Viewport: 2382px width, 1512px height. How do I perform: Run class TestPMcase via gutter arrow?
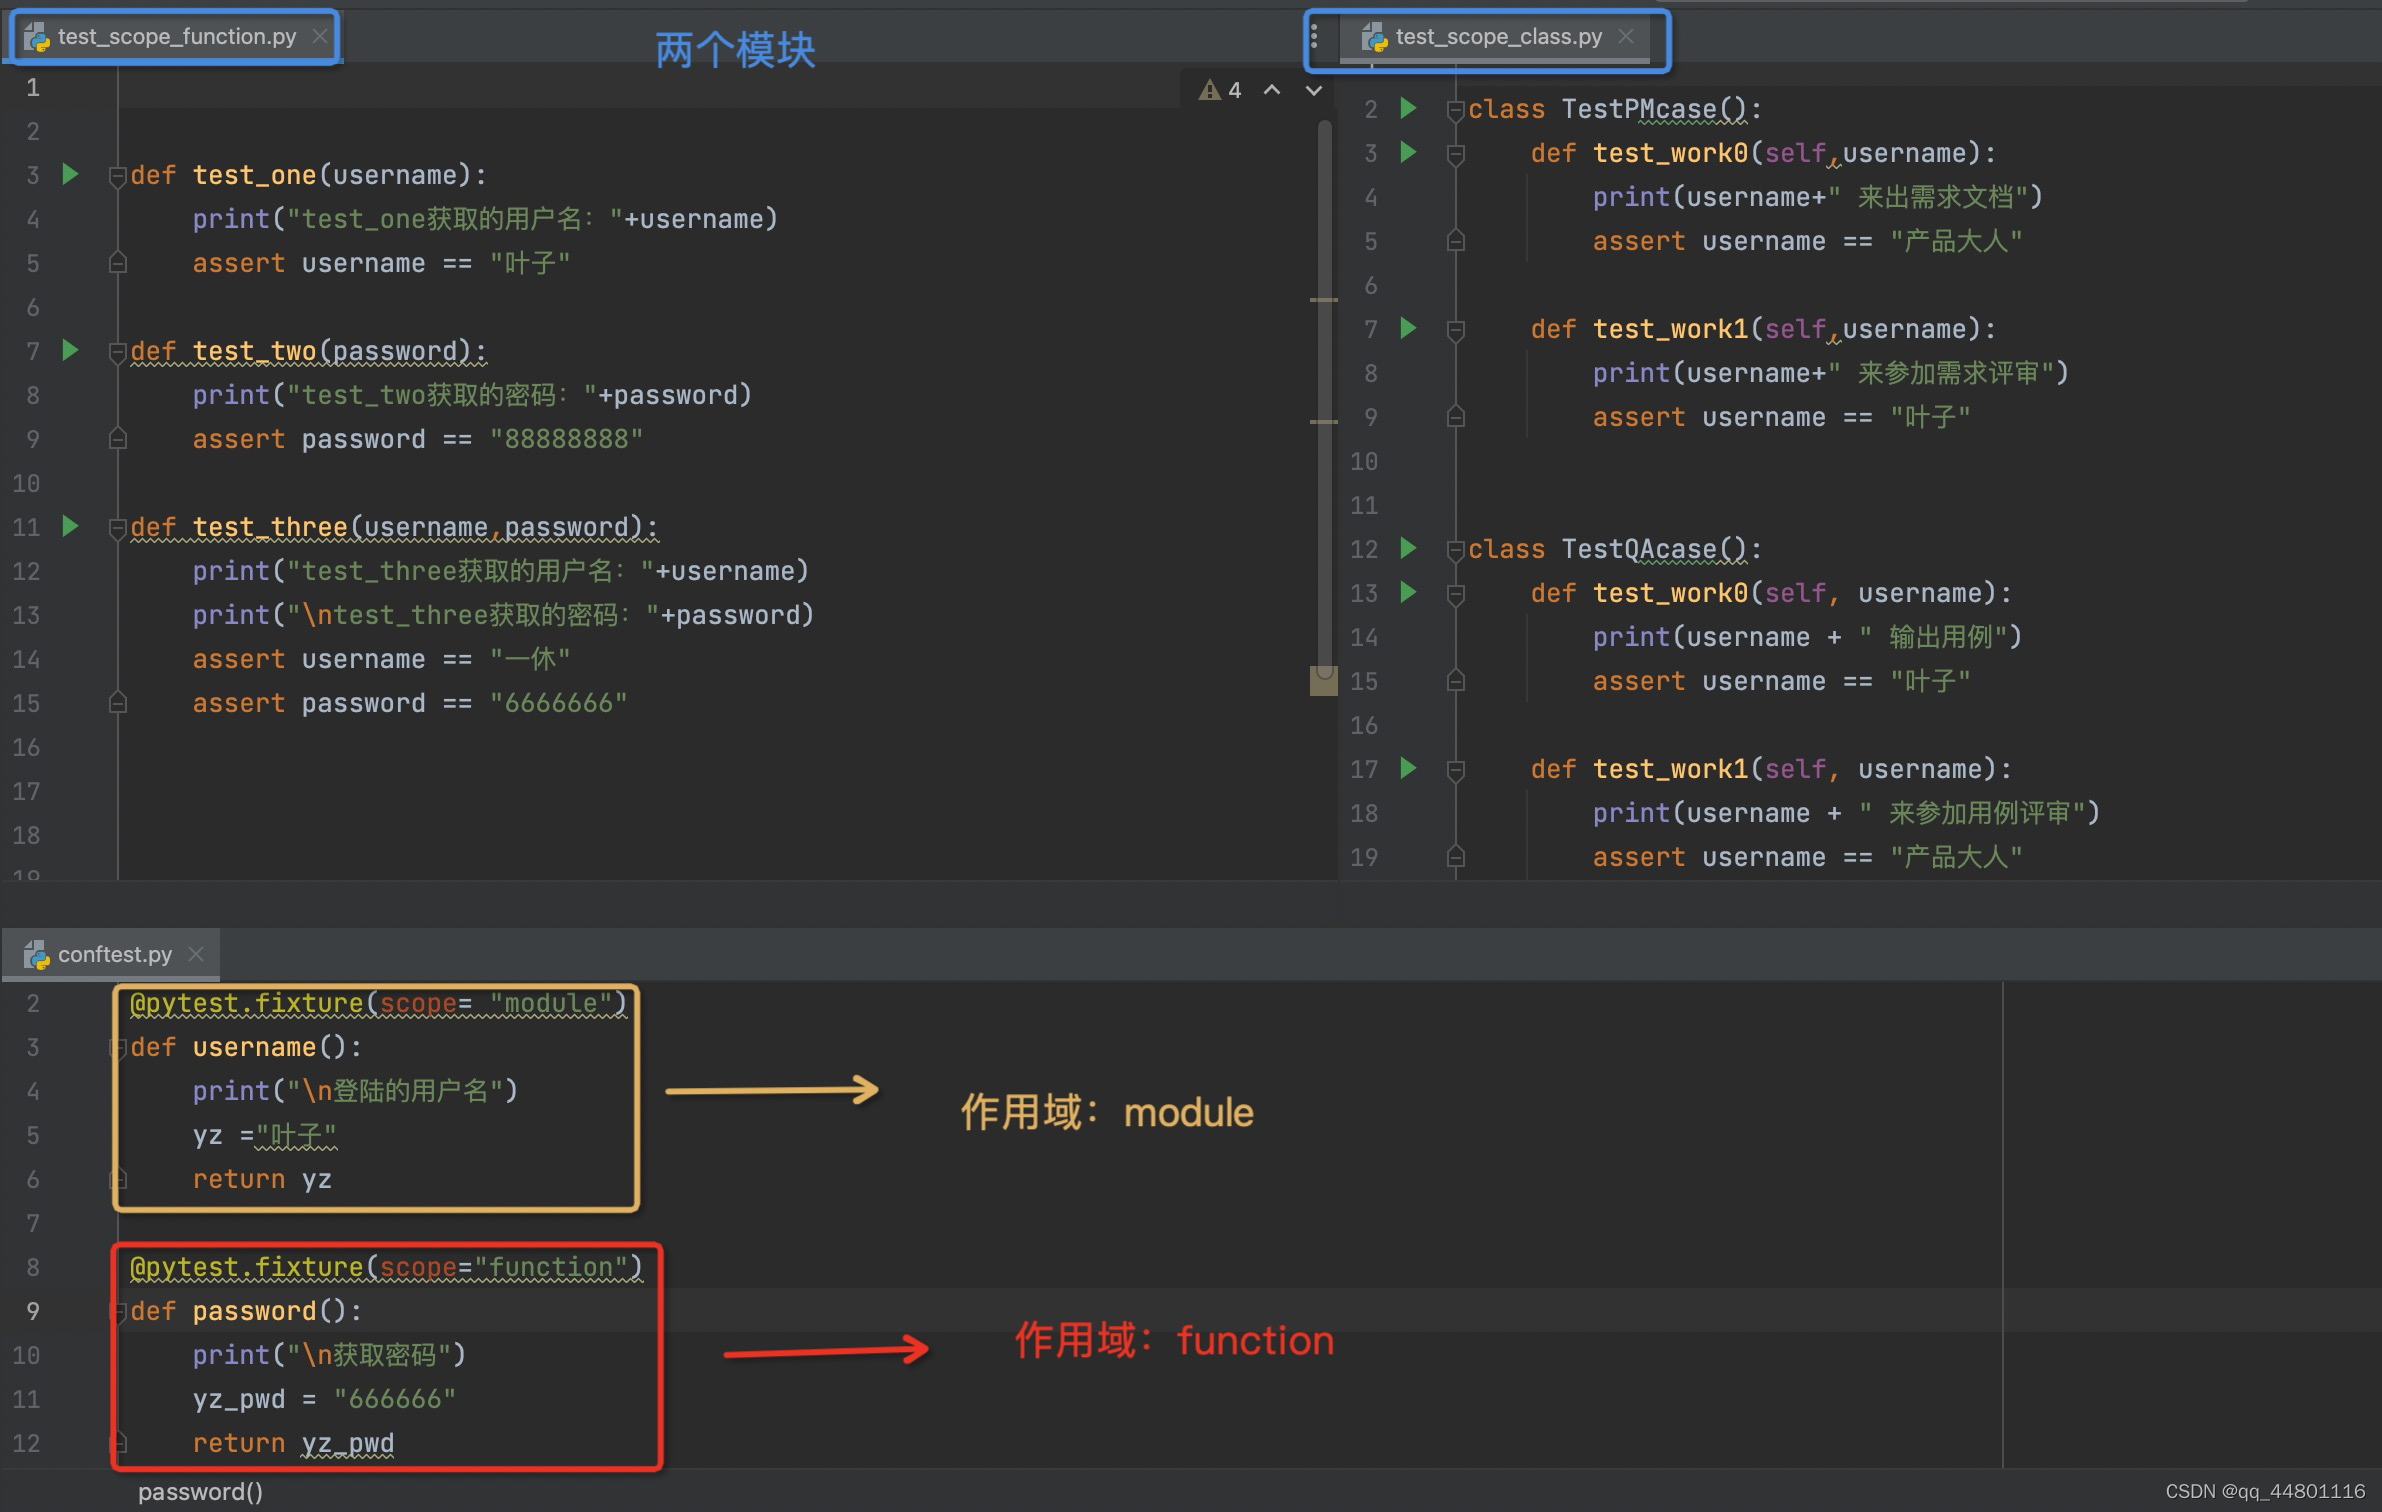[1408, 108]
